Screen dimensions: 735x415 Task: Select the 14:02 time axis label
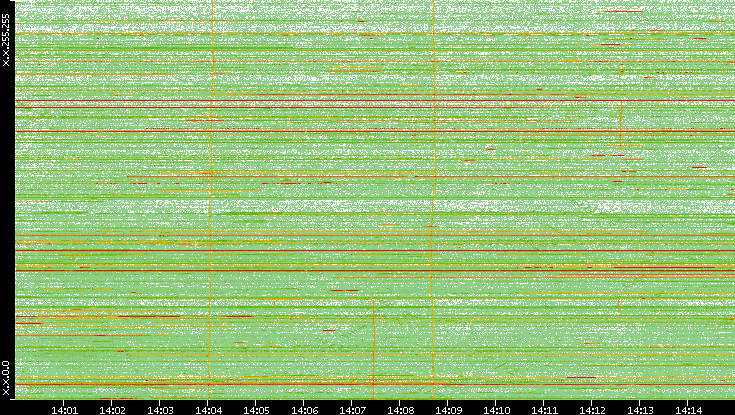(112, 410)
